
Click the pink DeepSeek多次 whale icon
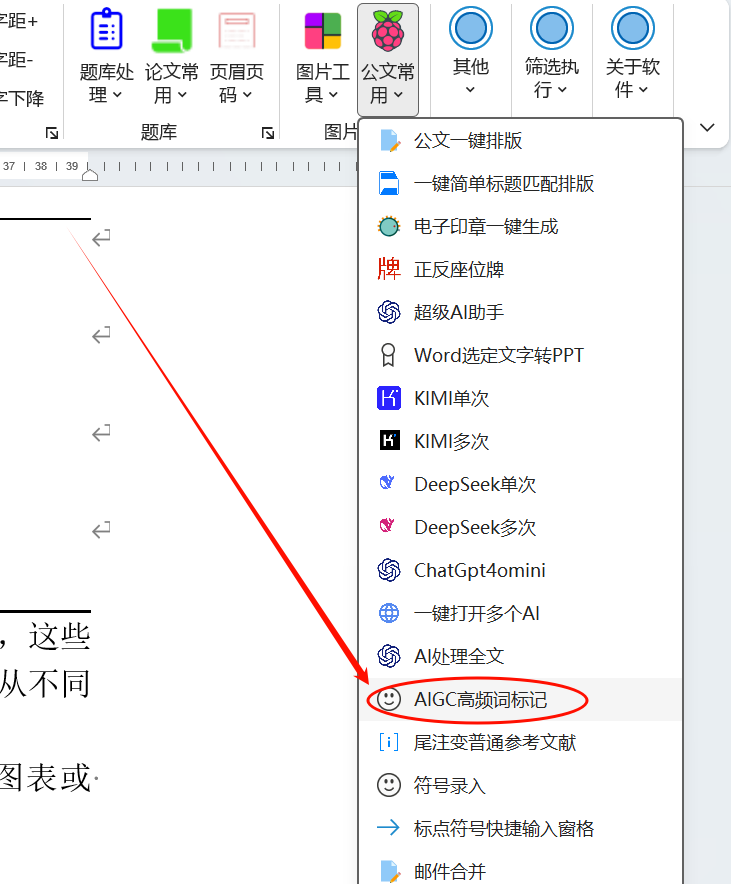[387, 525]
